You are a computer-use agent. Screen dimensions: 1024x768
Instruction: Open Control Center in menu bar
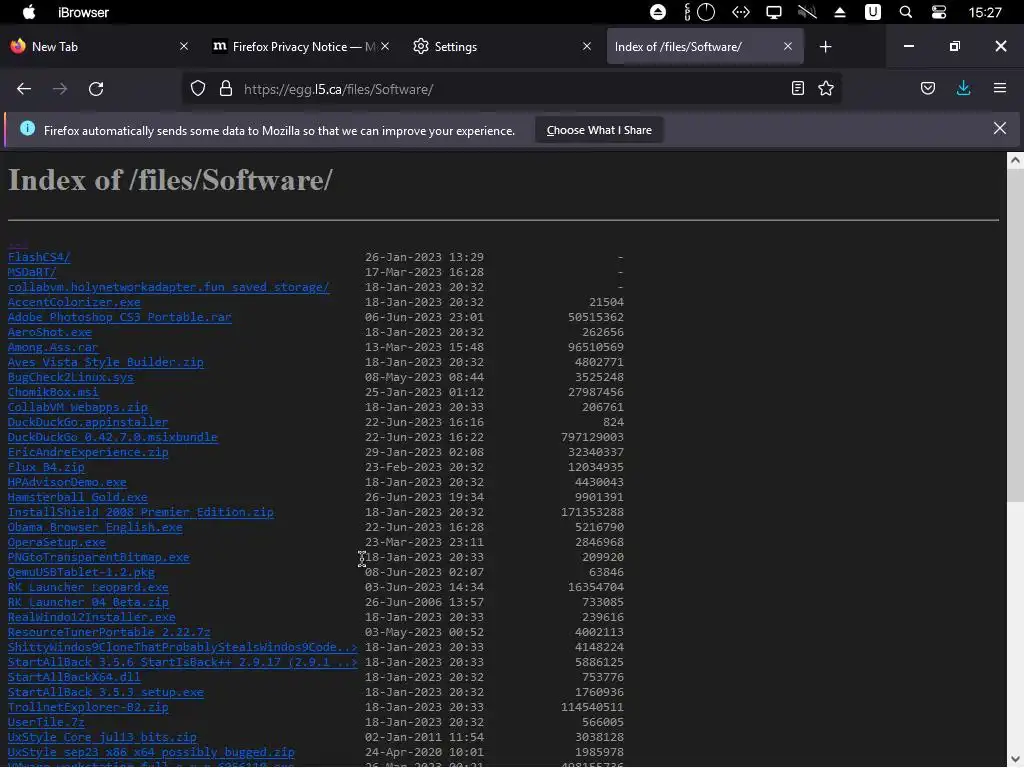pyautogui.click(x=939, y=12)
